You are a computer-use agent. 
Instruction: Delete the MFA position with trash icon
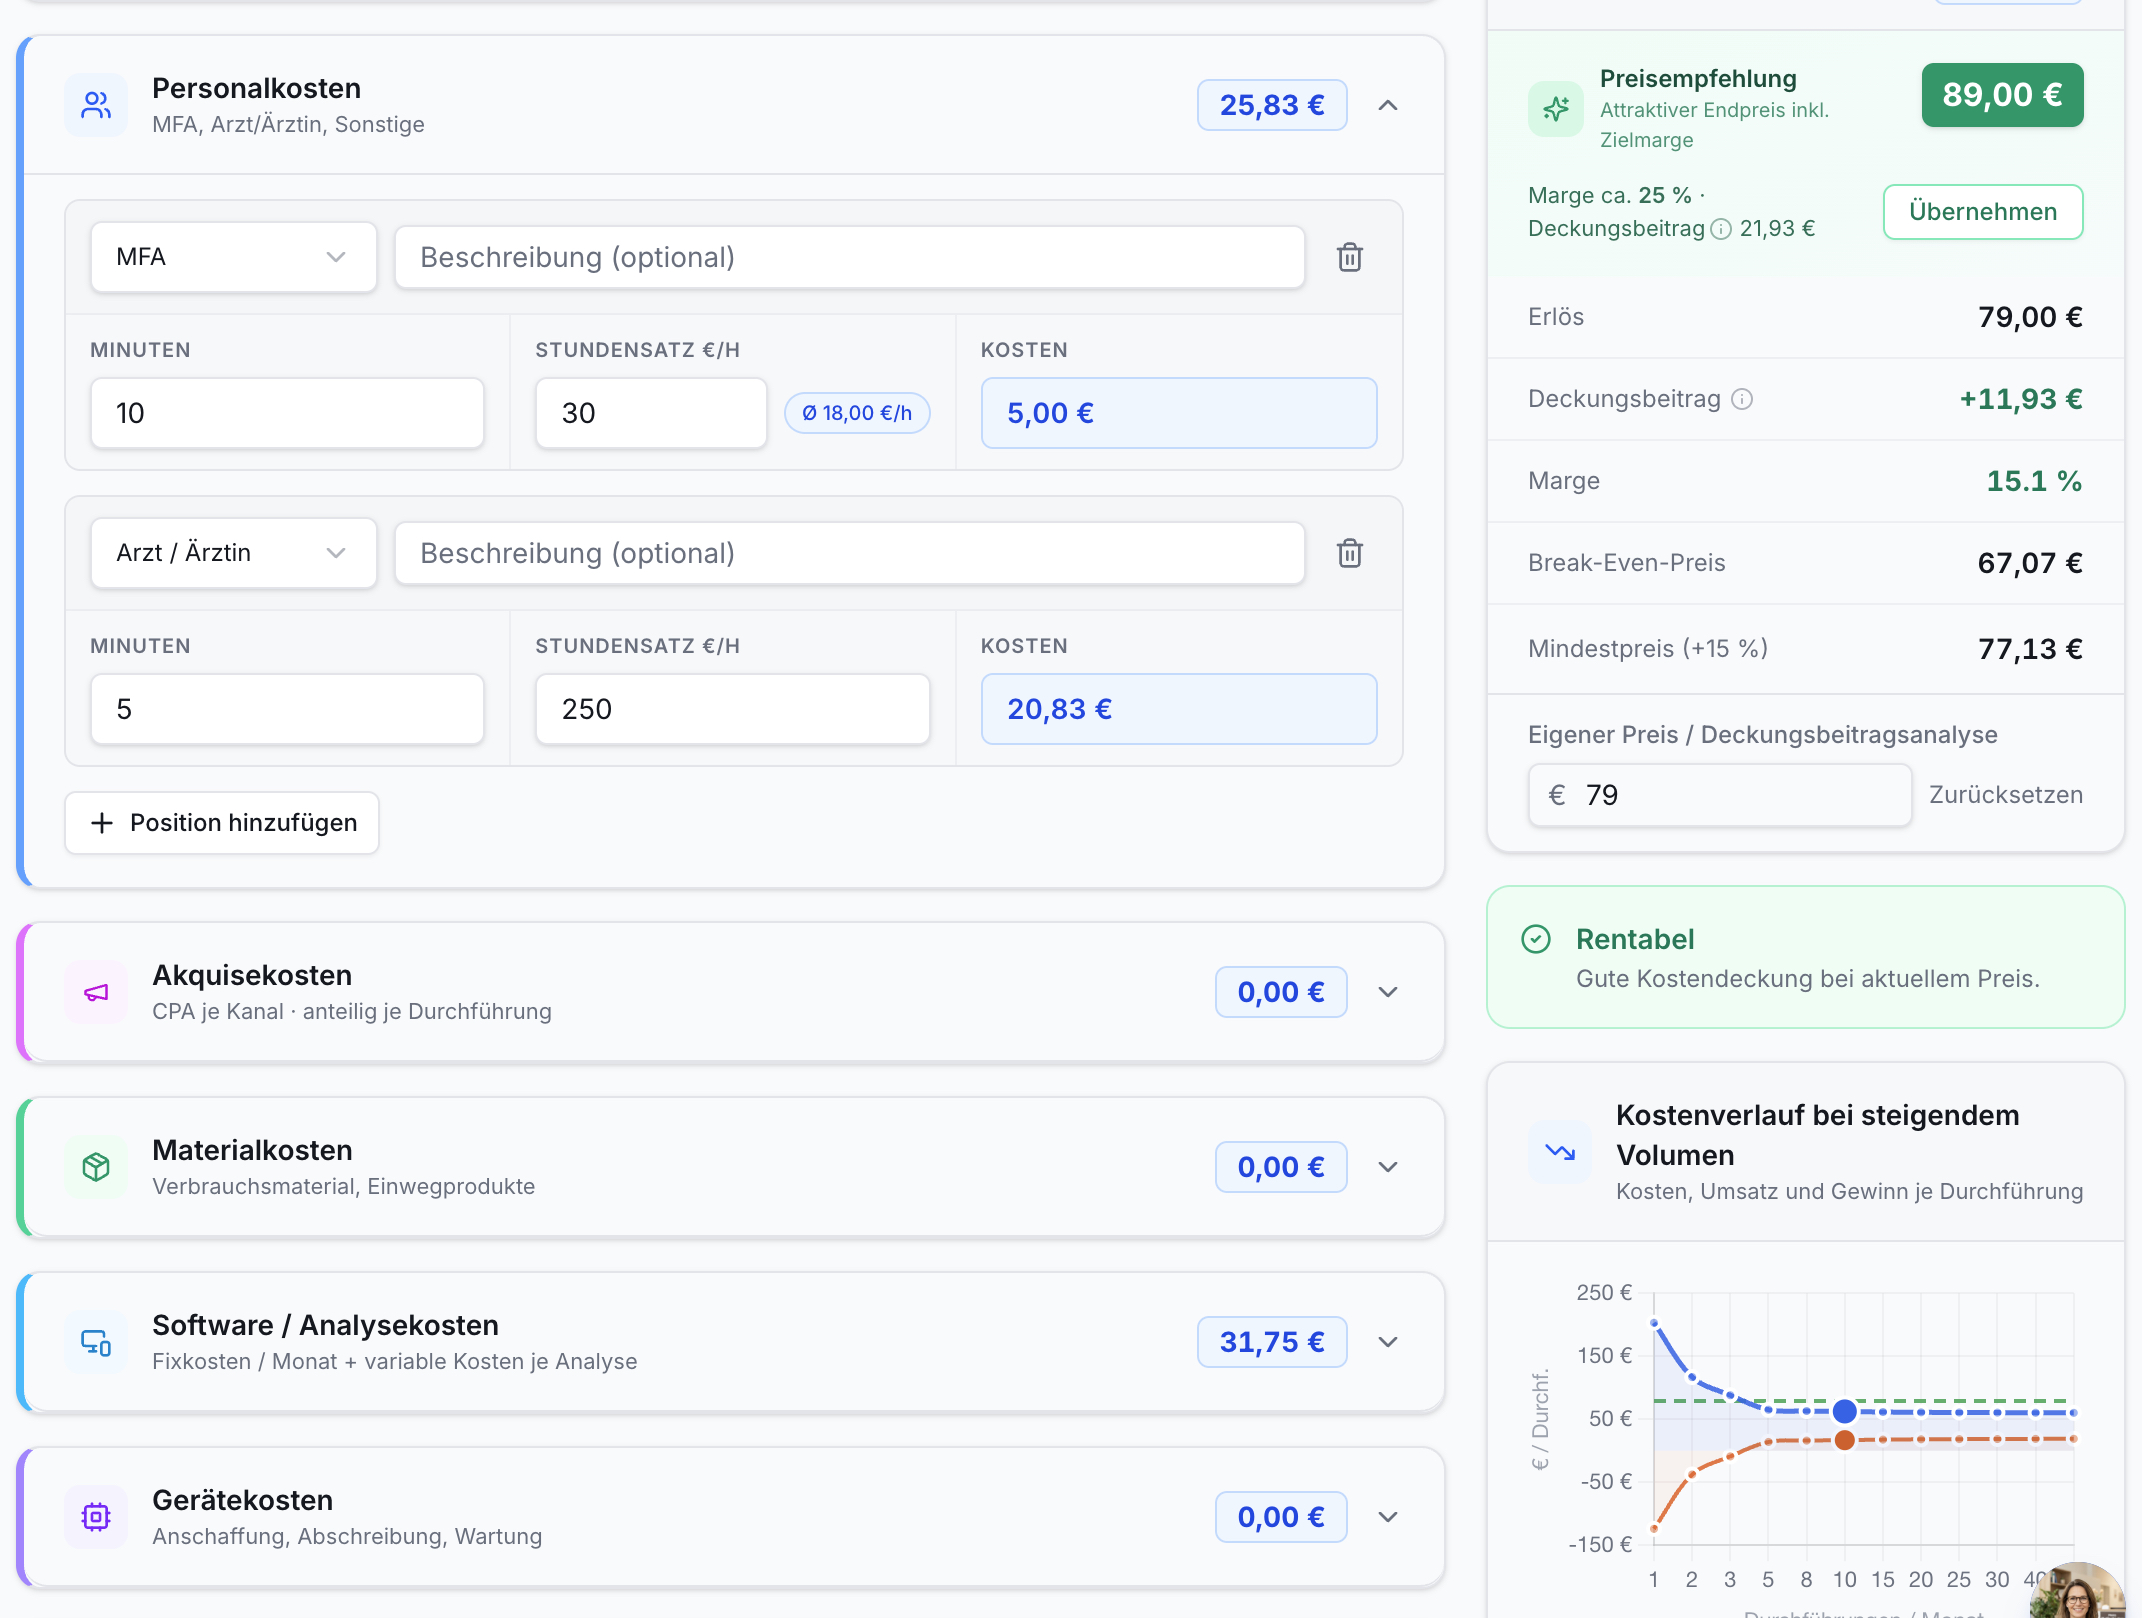1350,257
